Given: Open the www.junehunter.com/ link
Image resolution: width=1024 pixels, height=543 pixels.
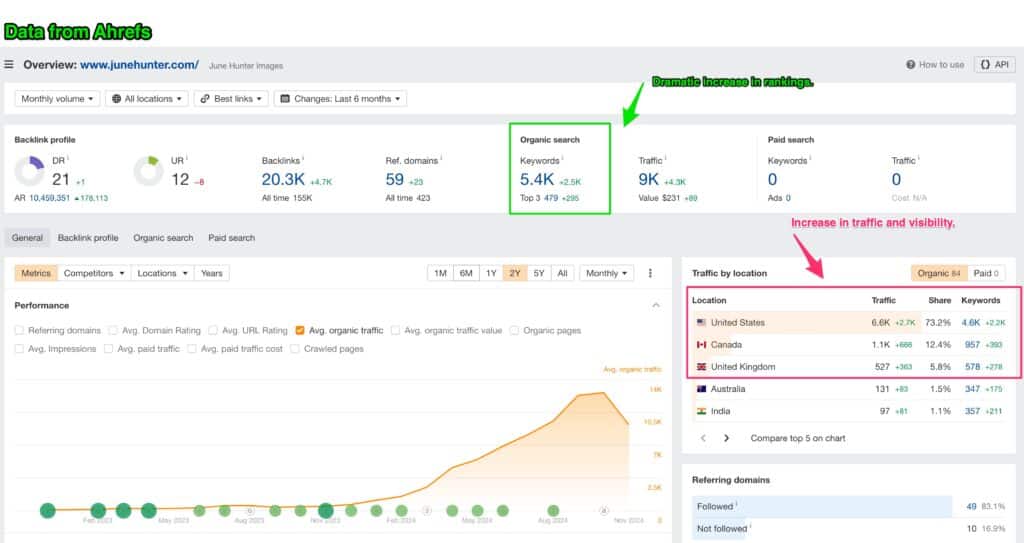Looking at the screenshot, I should pos(139,65).
